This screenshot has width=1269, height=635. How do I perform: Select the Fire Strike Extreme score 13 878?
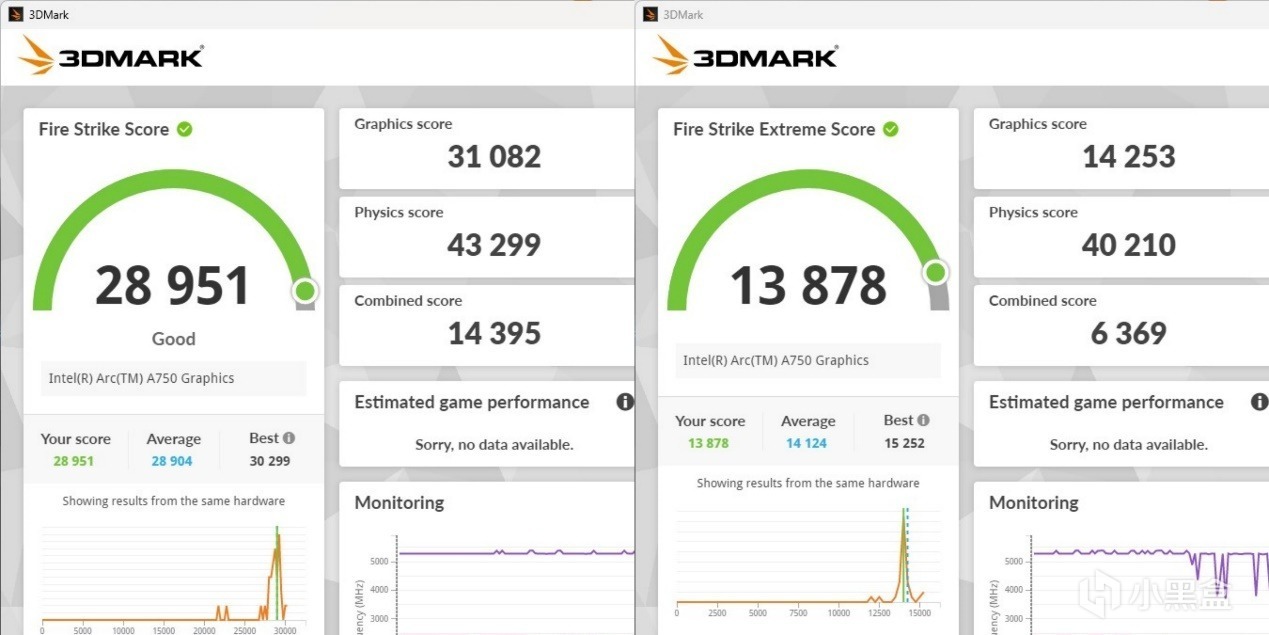[808, 286]
